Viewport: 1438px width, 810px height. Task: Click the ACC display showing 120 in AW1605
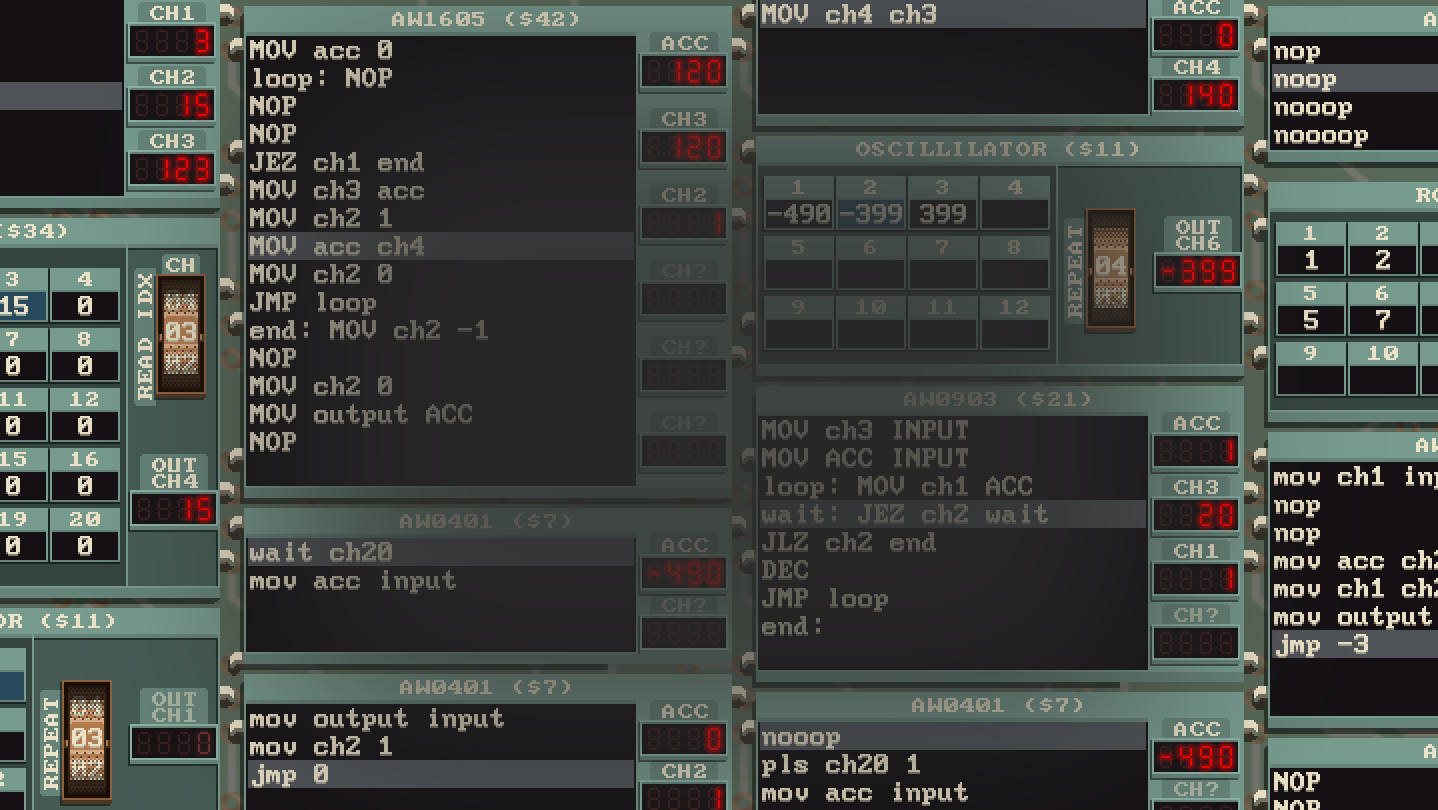pos(684,72)
